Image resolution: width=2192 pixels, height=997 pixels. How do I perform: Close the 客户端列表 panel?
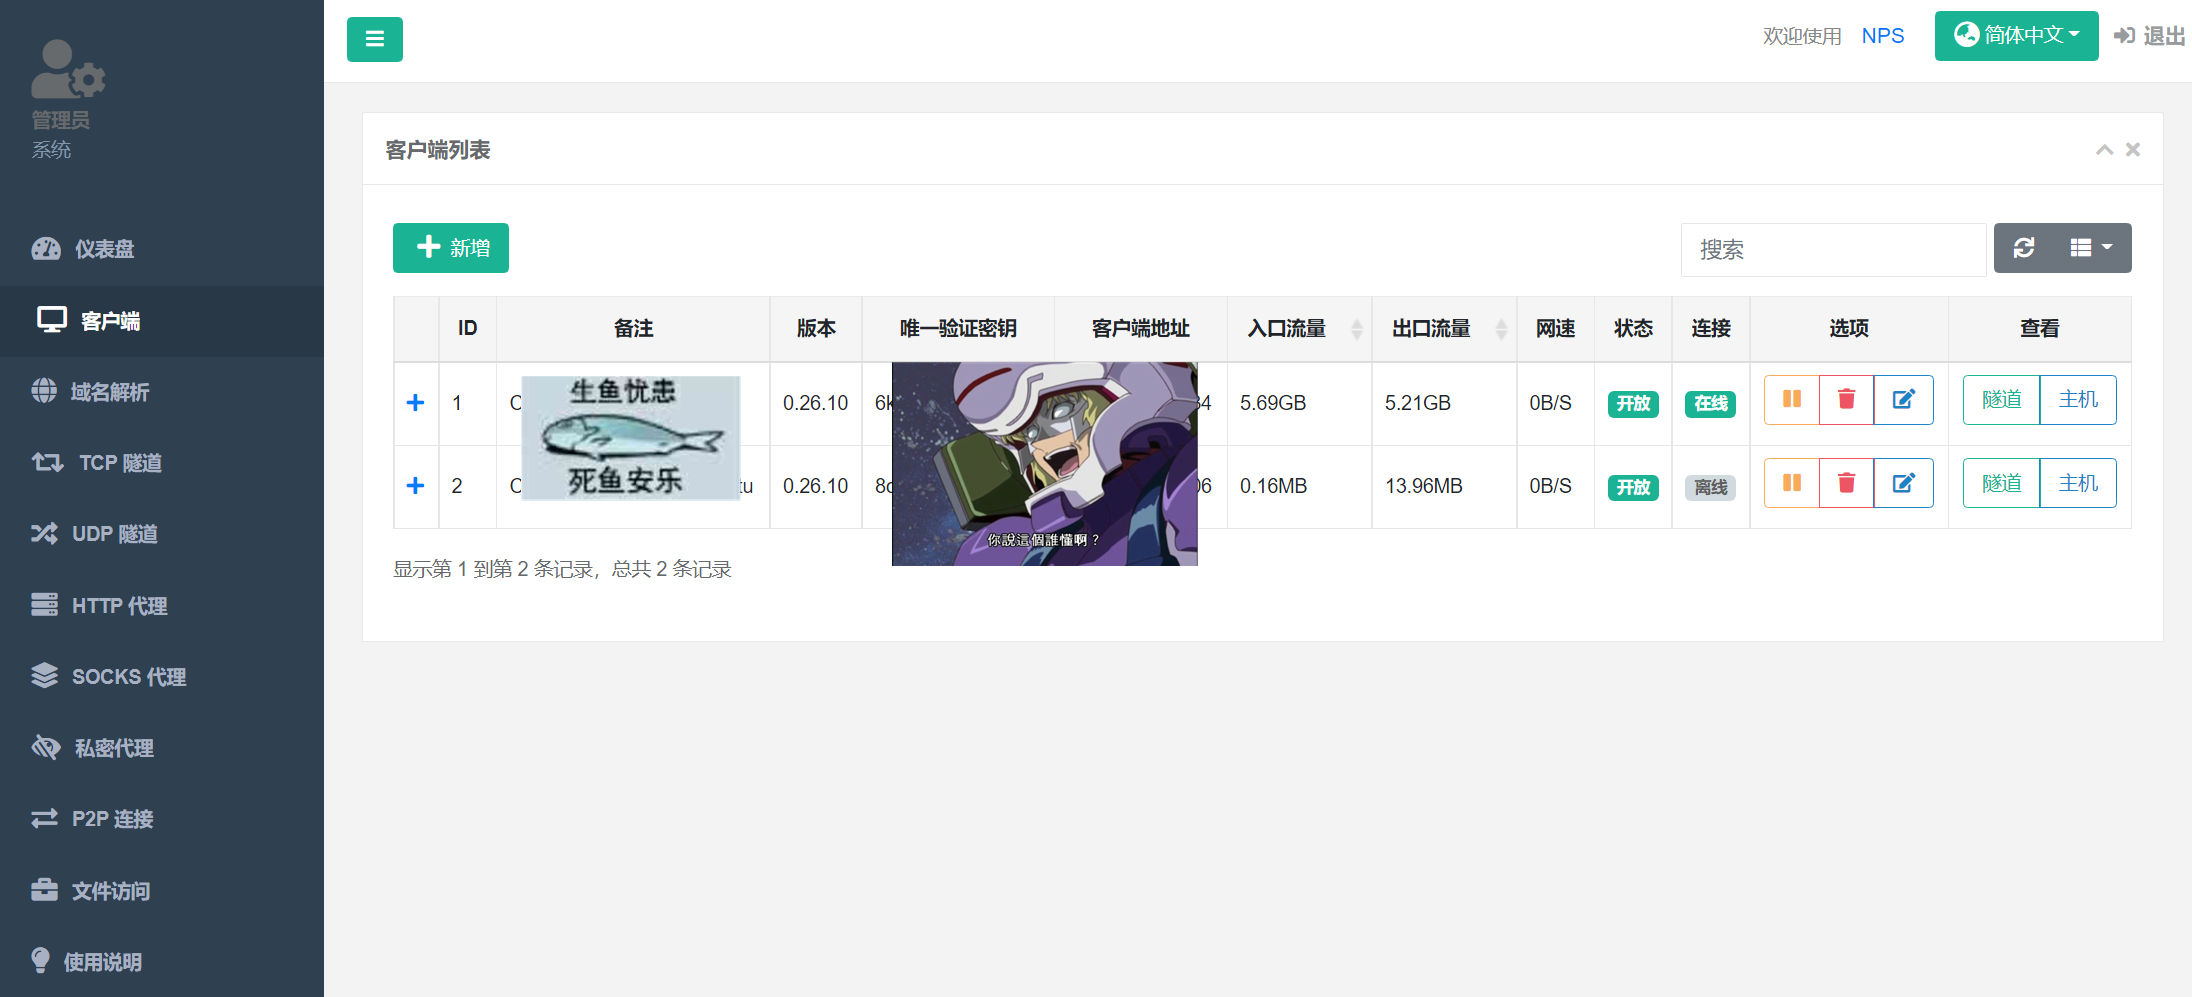(2133, 150)
